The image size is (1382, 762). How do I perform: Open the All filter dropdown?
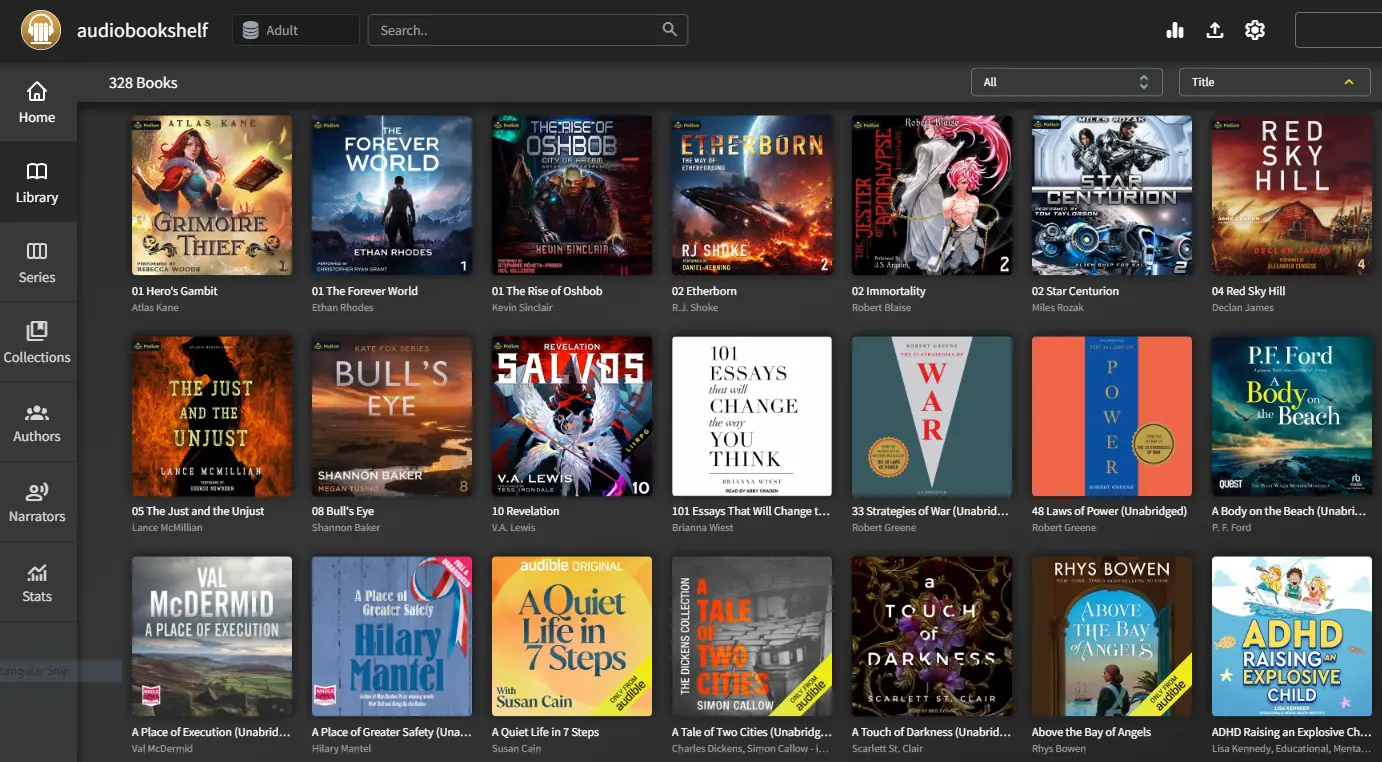click(1066, 82)
